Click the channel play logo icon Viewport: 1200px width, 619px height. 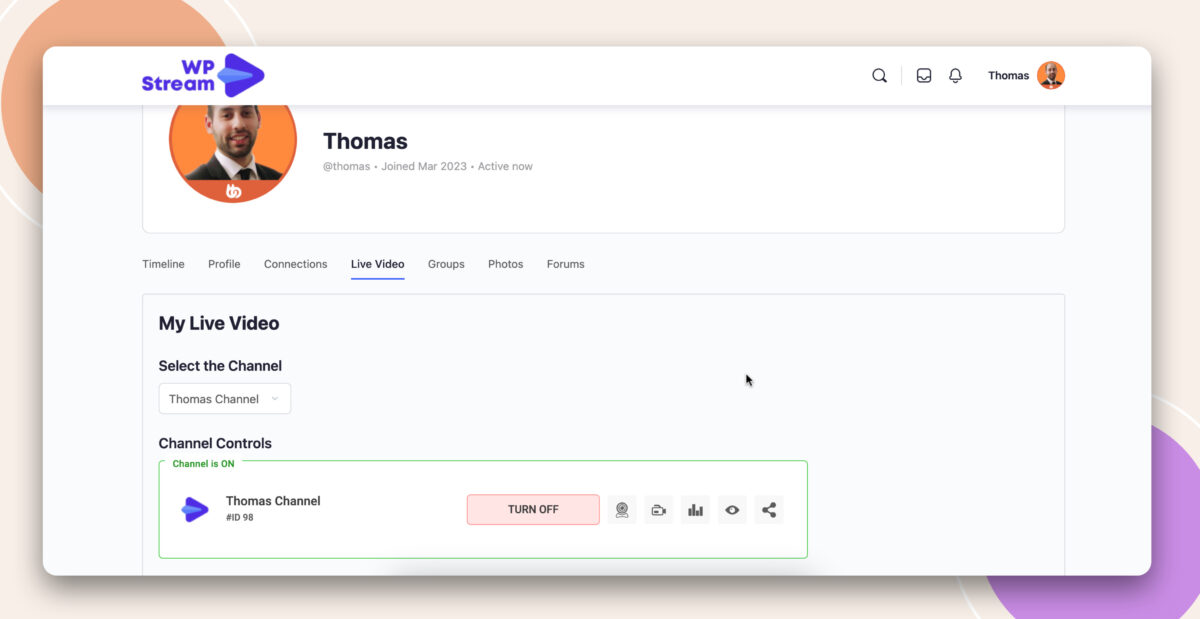[x=195, y=510]
